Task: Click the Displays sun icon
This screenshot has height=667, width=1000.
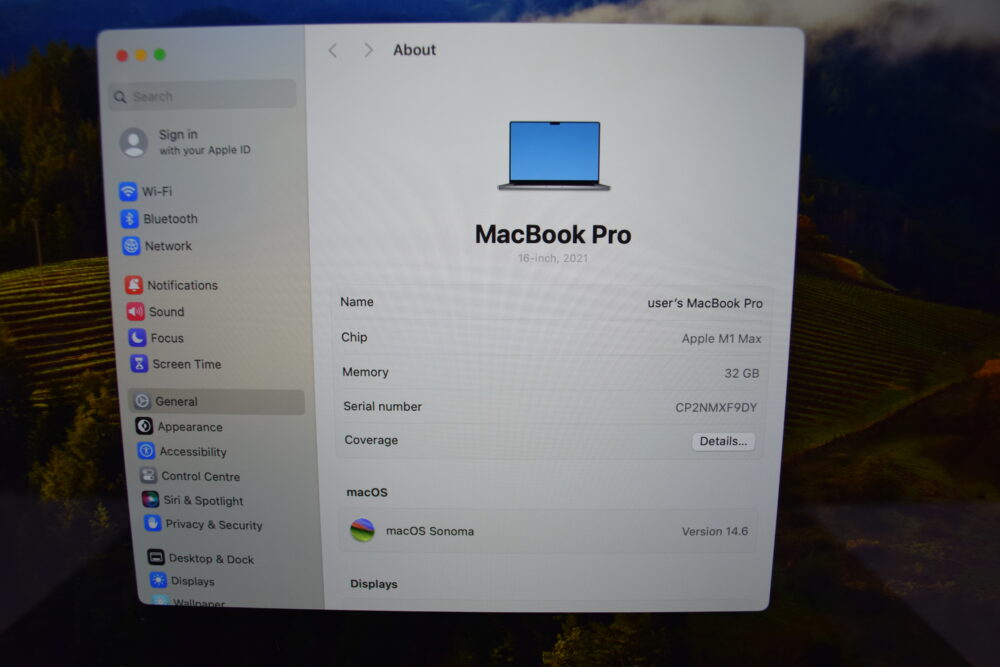Action: tap(158, 580)
